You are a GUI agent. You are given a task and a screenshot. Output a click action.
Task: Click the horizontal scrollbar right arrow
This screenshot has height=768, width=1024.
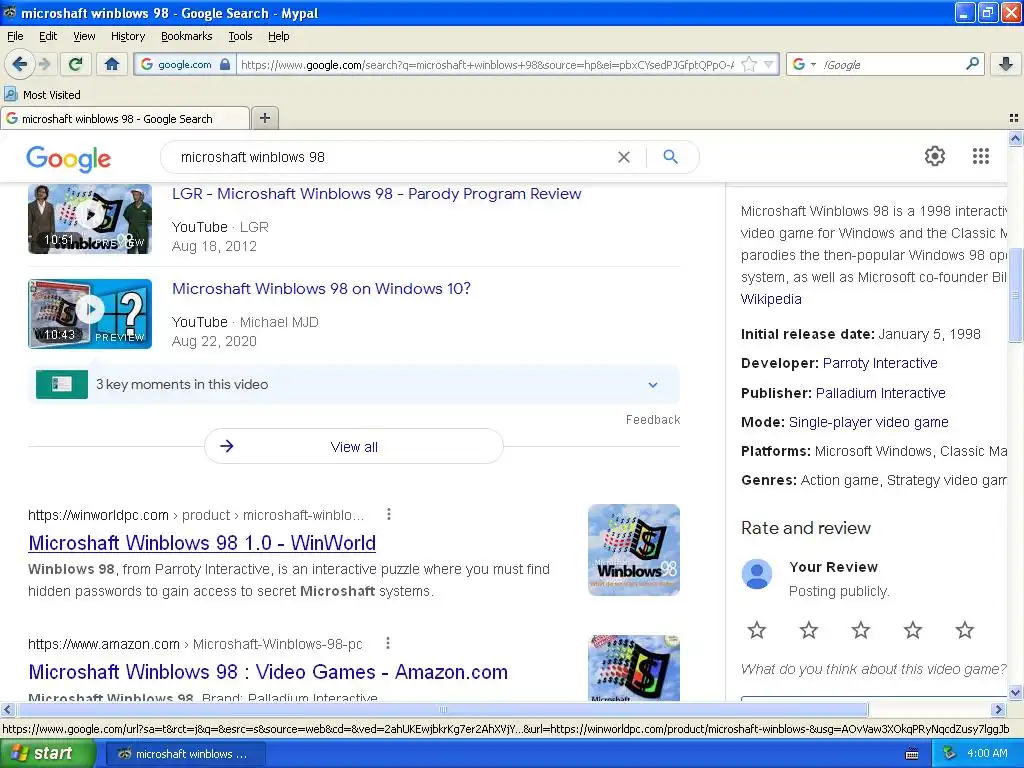click(x=998, y=709)
